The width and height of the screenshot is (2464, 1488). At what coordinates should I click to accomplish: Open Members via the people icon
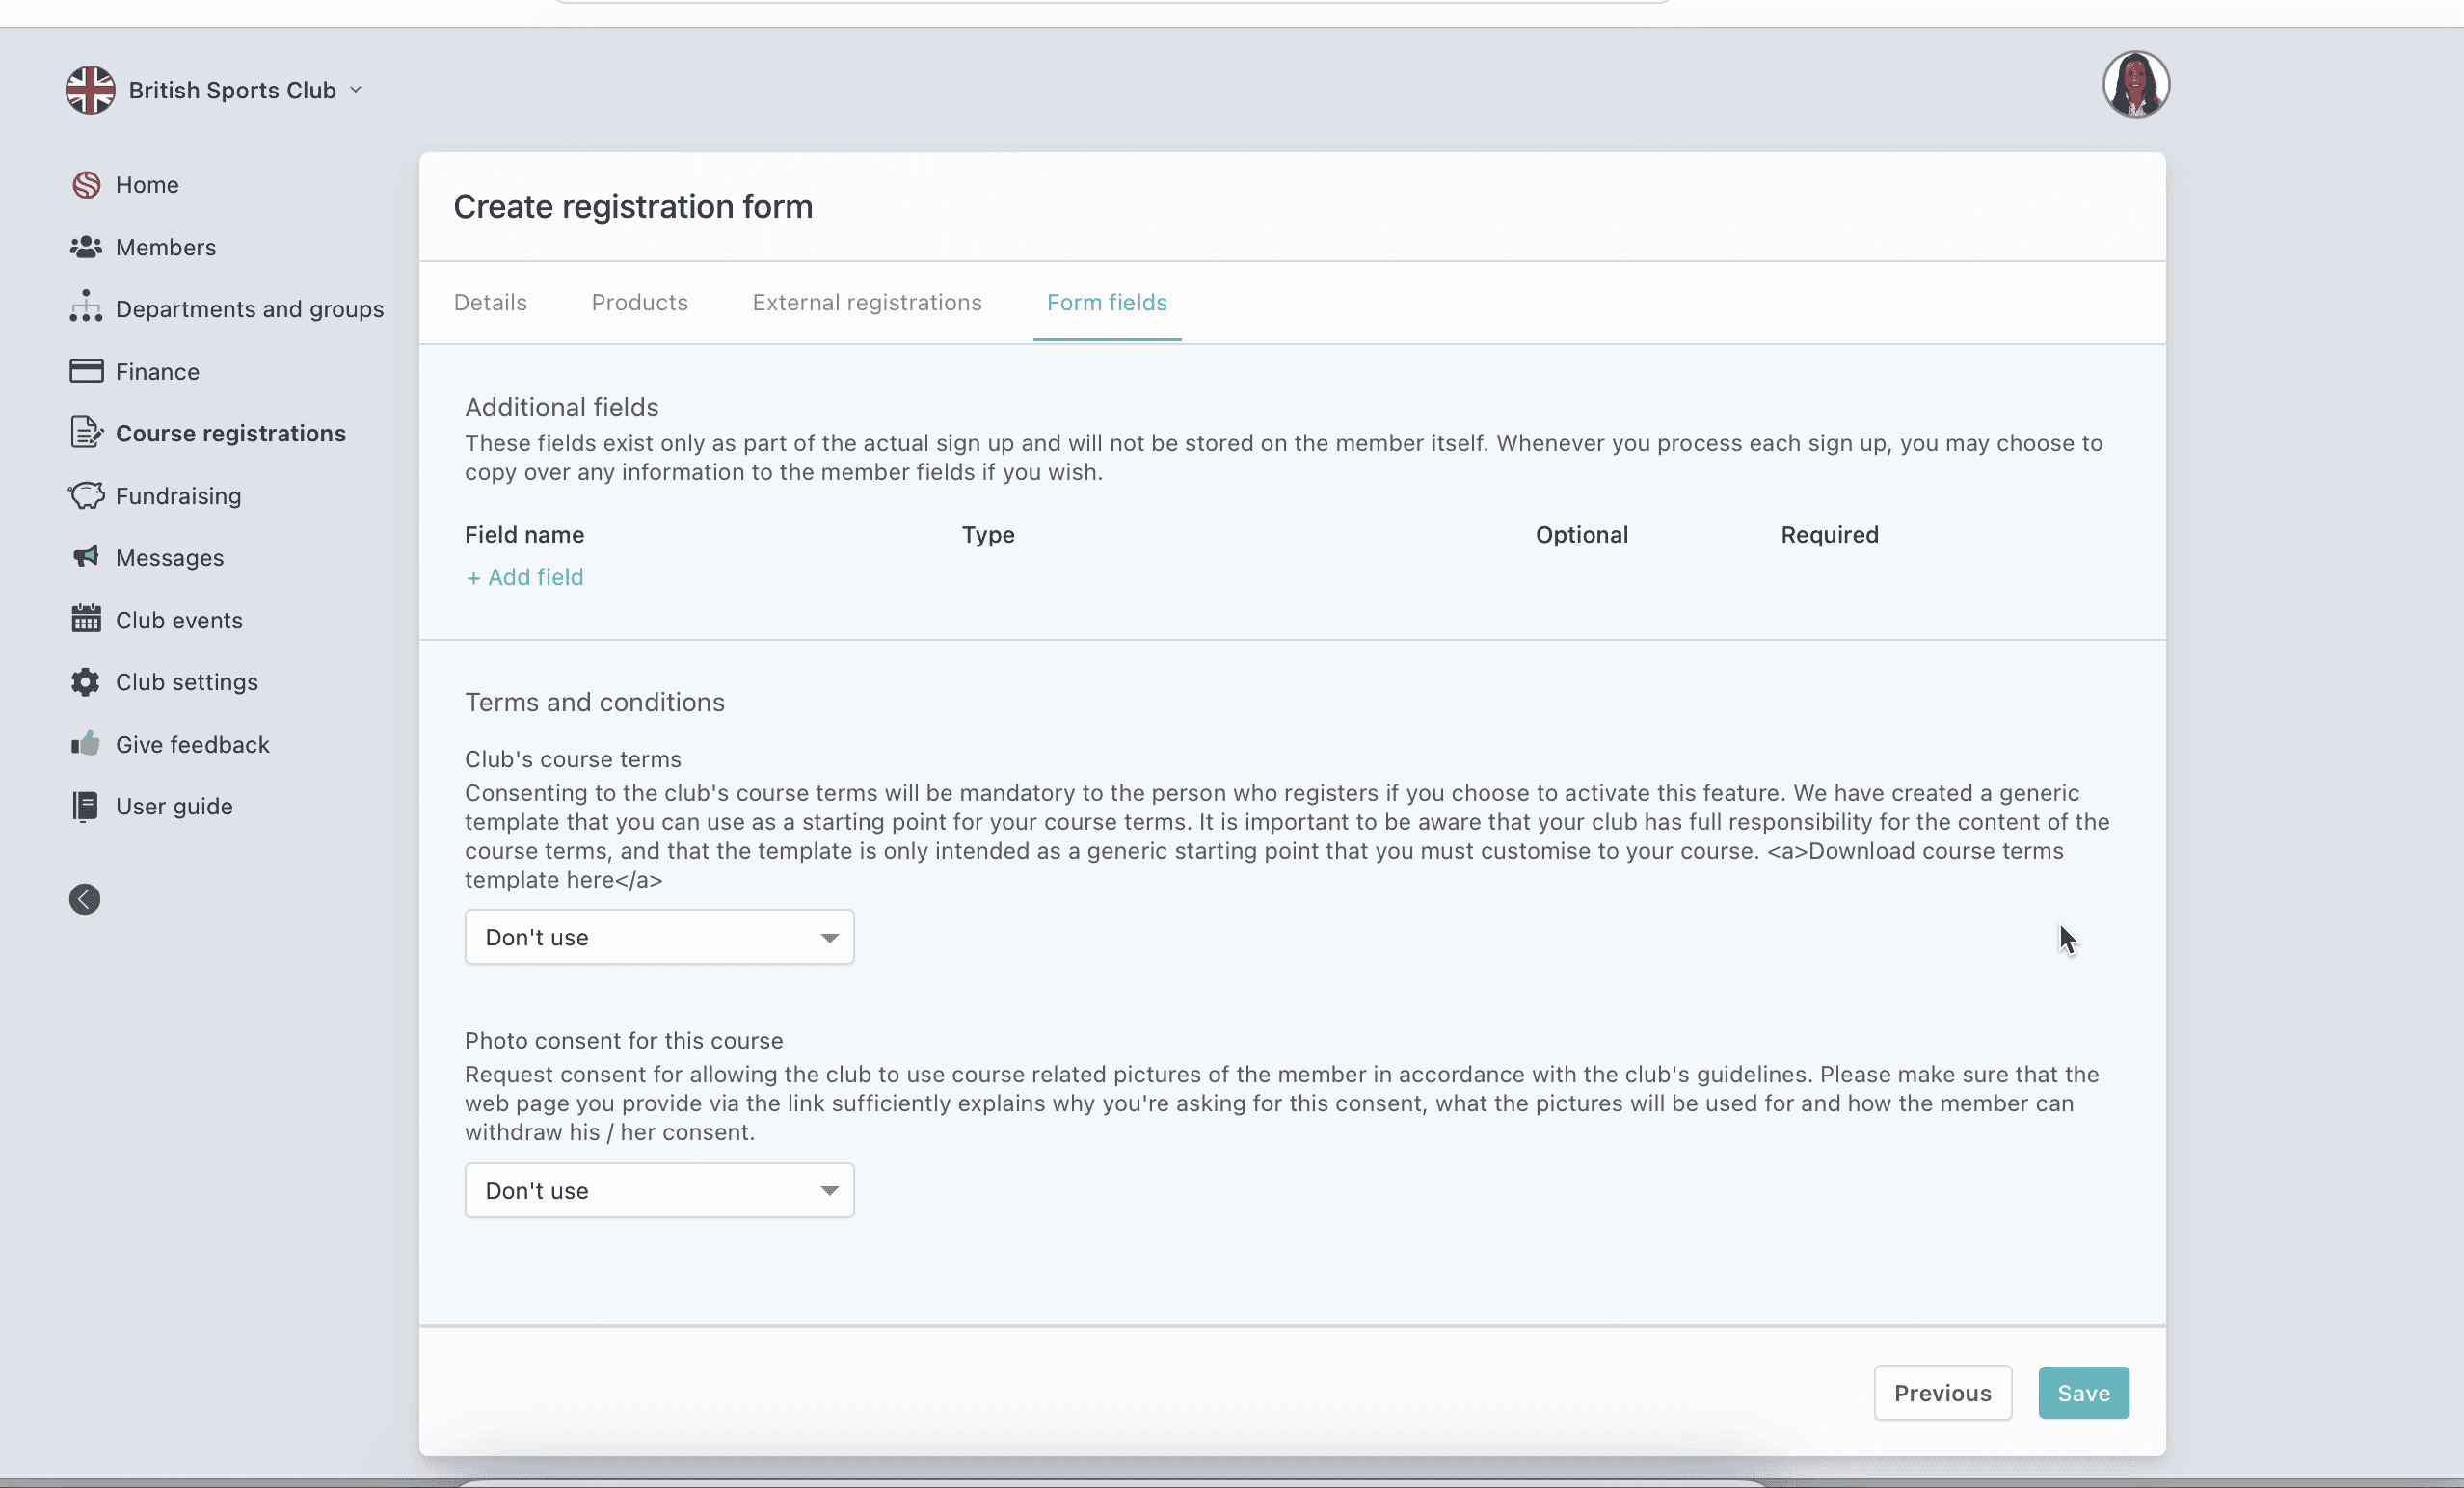pyautogui.click(x=86, y=247)
